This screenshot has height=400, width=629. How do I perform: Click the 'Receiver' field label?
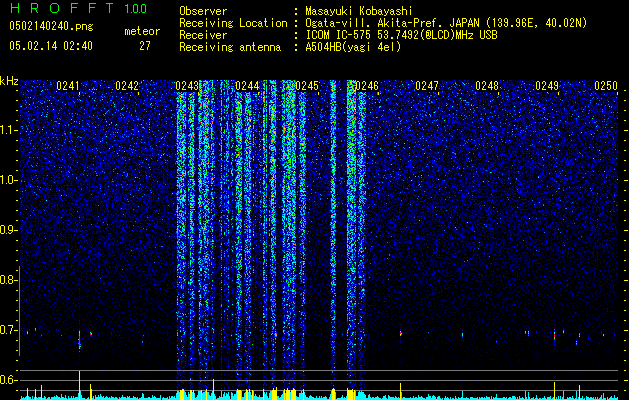[x=203, y=35]
